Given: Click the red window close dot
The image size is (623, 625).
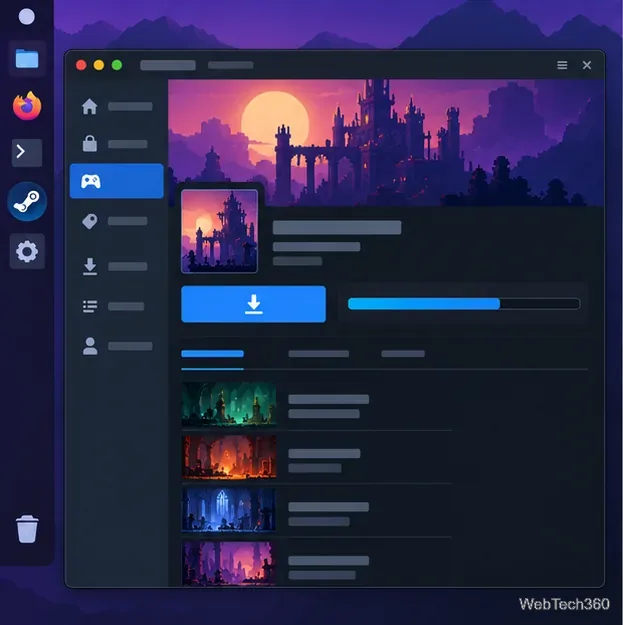Looking at the screenshot, I should [x=81, y=65].
